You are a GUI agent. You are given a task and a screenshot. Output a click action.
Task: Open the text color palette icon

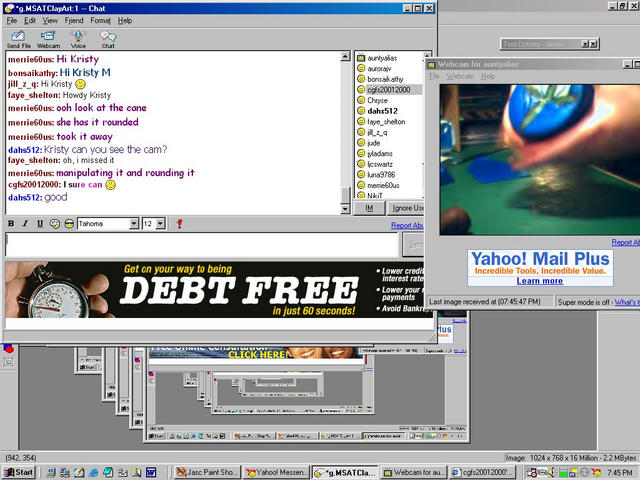[55, 224]
